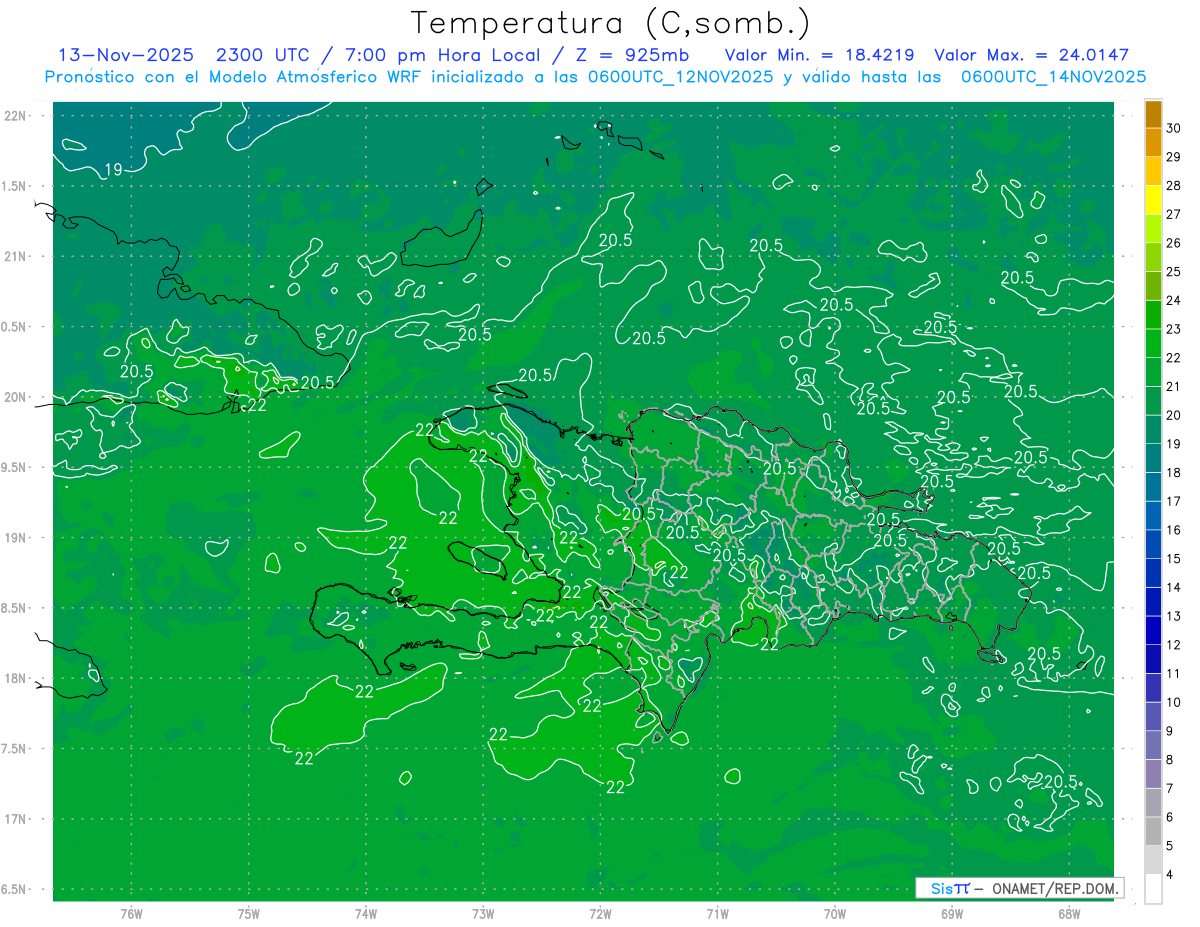1200x927 pixels.
Task: Click the orange swatch between 29 and 30
Action: coord(1153,143)
